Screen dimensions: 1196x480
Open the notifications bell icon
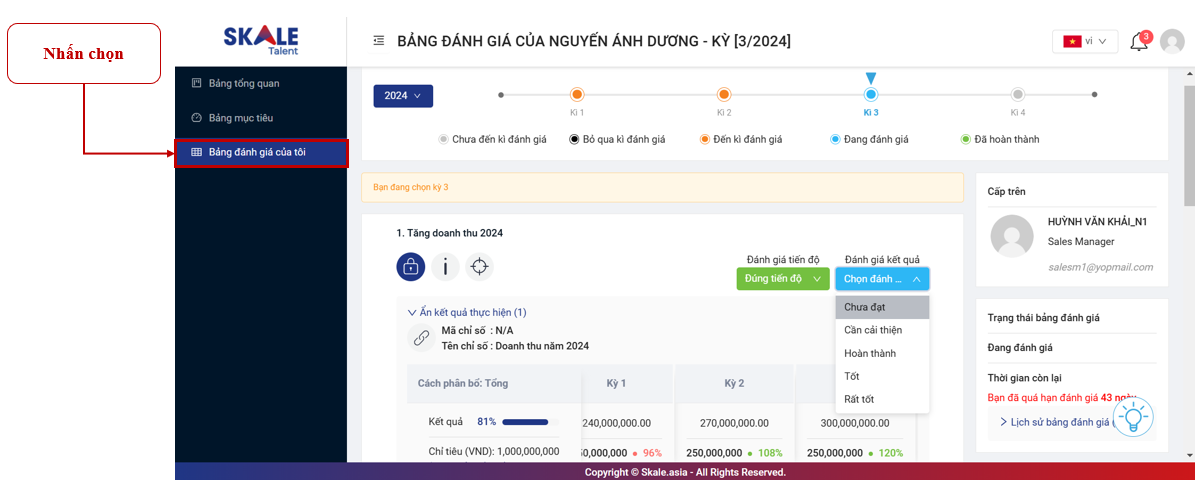(x=1138, y=42)
